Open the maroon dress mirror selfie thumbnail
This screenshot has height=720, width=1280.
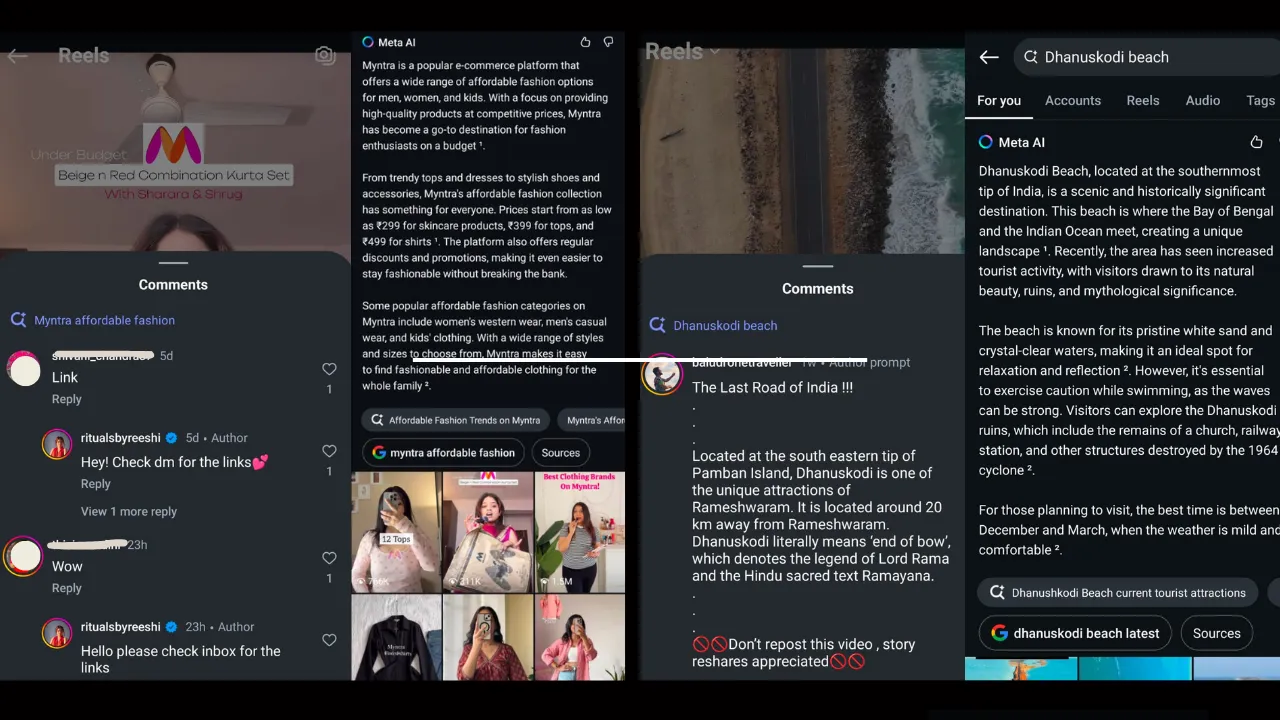click(x=487, y=638)
